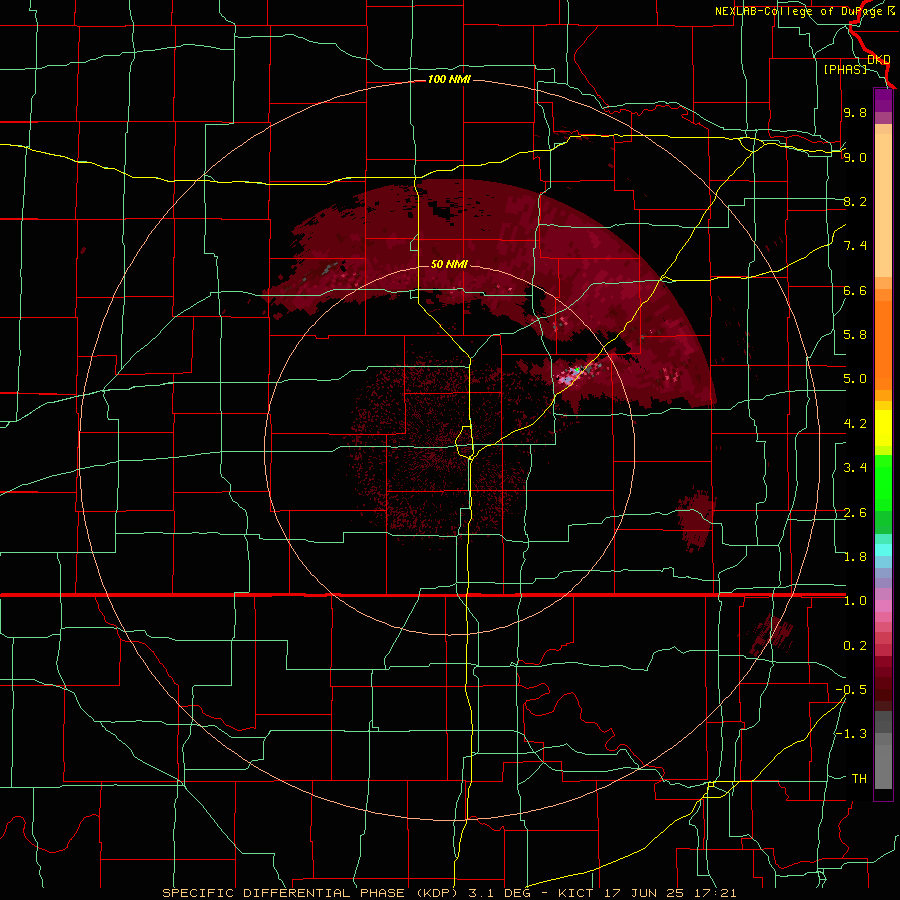The image size is (900, 900).
Task: Click the small echo patch below the thick state line
Action: 773,634
